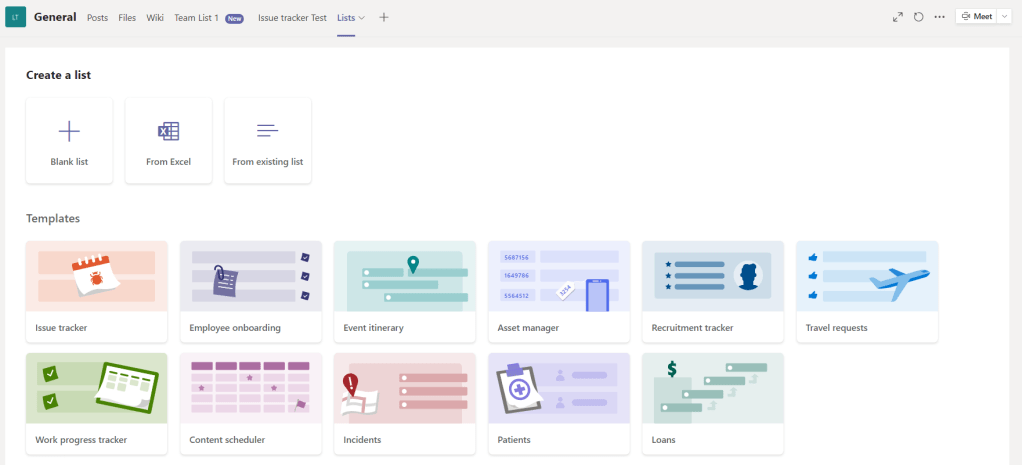
Task: Start a meeting with the Meet button
Action: [x=977, y=17]
